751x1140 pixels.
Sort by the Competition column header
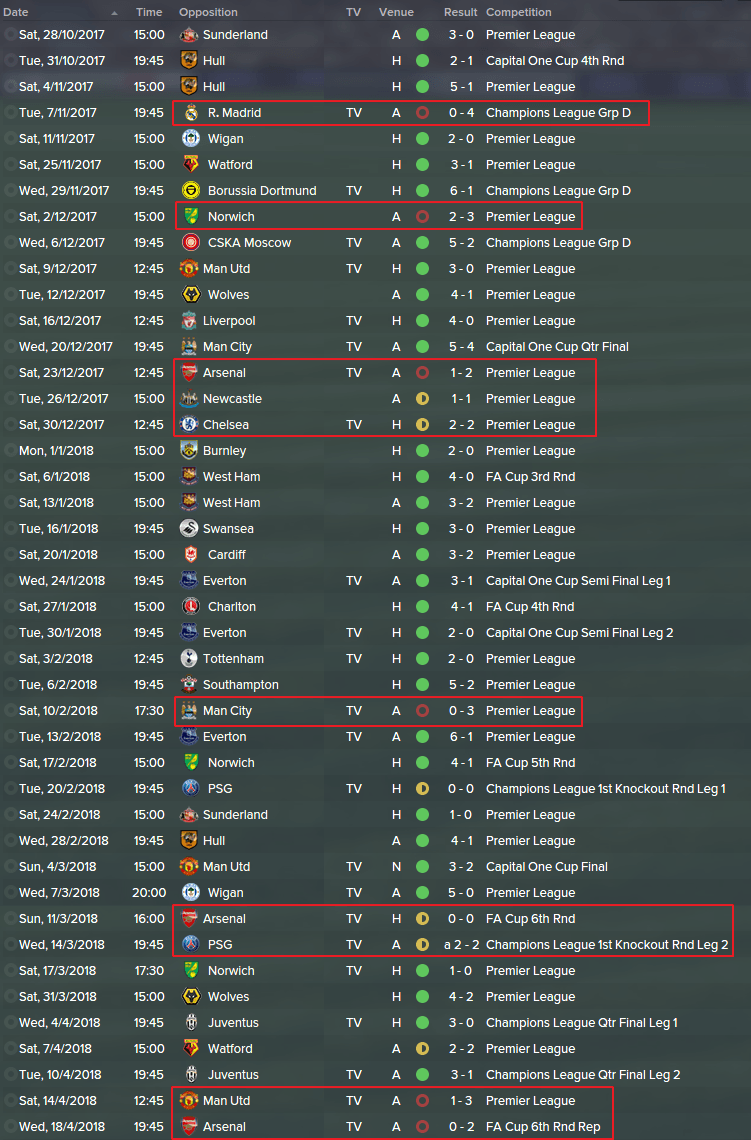pos(518,12)
